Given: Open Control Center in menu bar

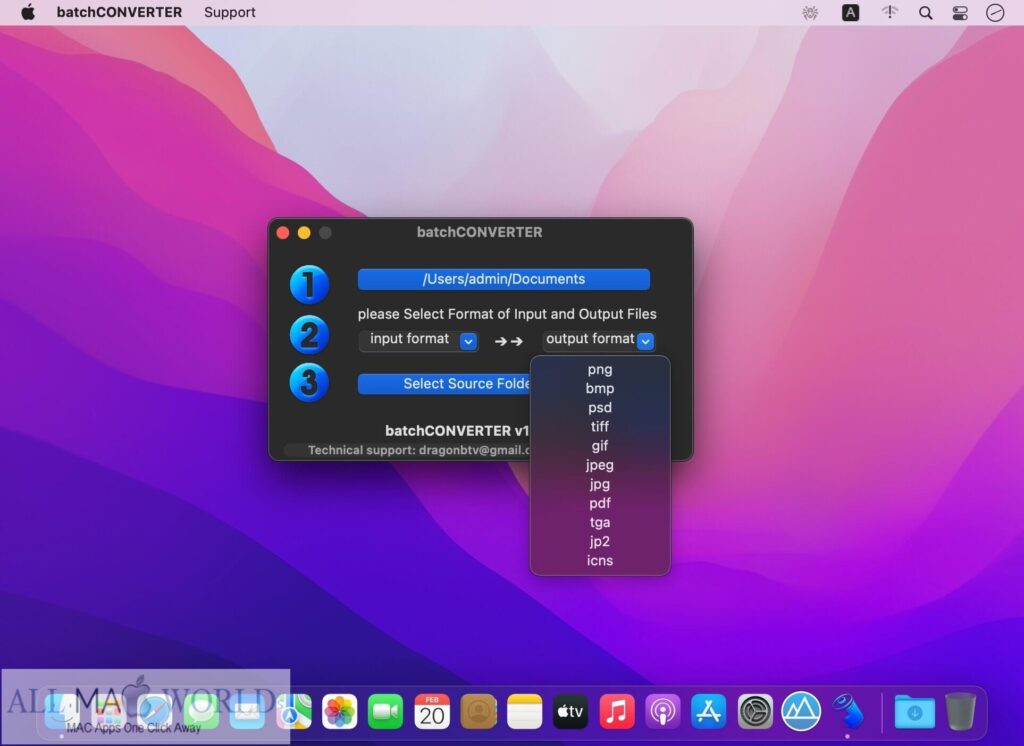Looking at the screenshot, I should [960, 12].
